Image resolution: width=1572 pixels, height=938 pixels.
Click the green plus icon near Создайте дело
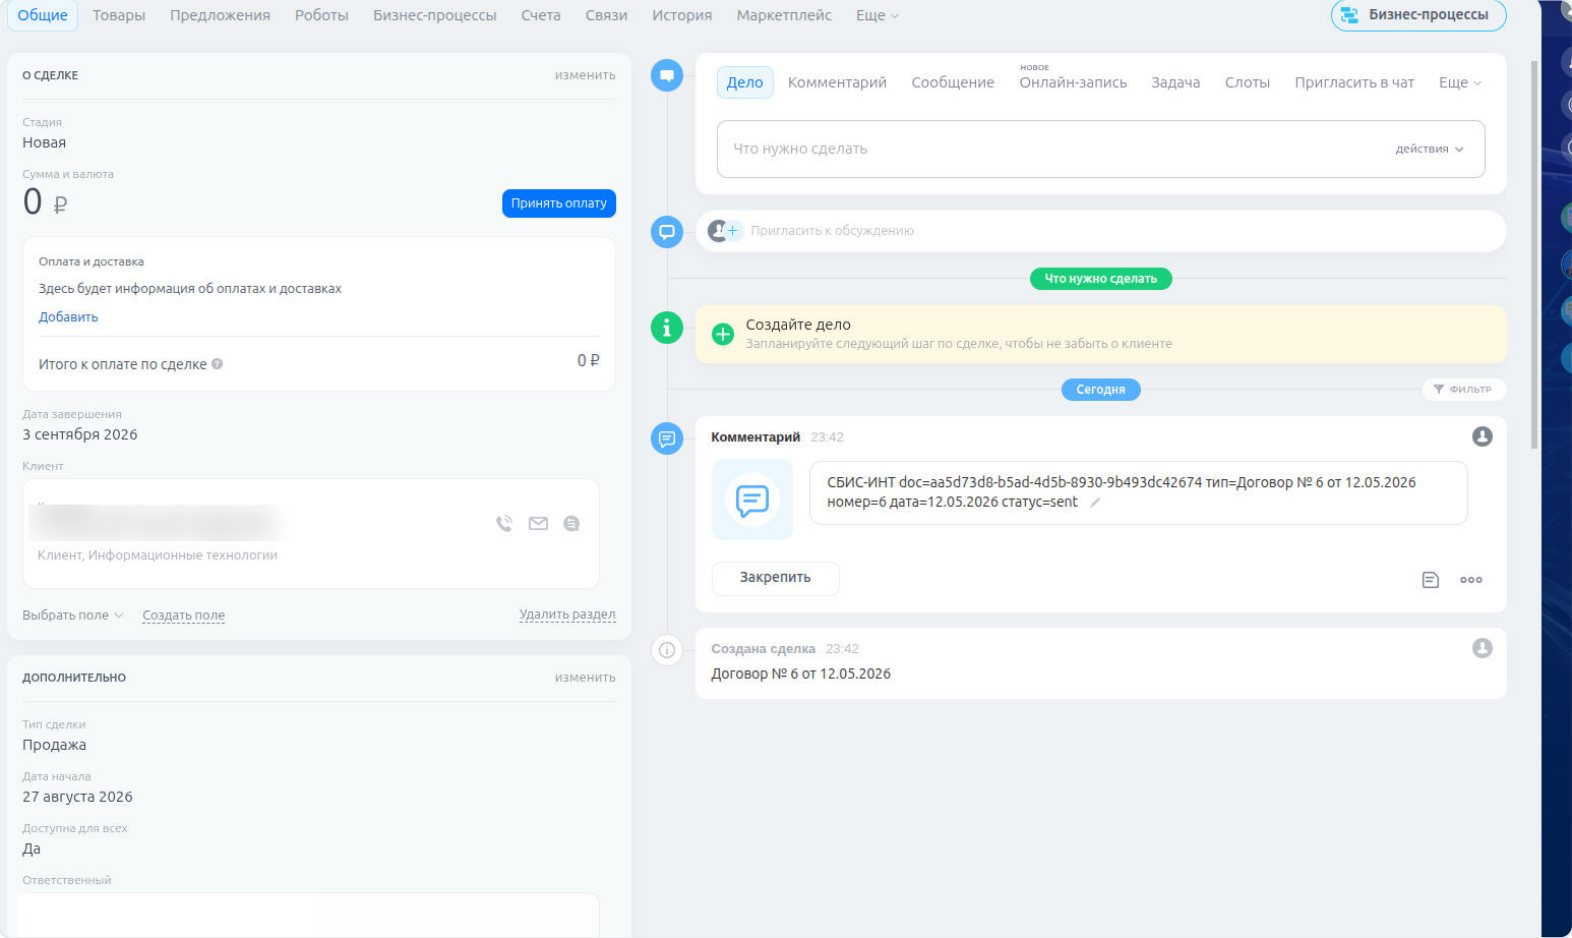pos(722,334)
